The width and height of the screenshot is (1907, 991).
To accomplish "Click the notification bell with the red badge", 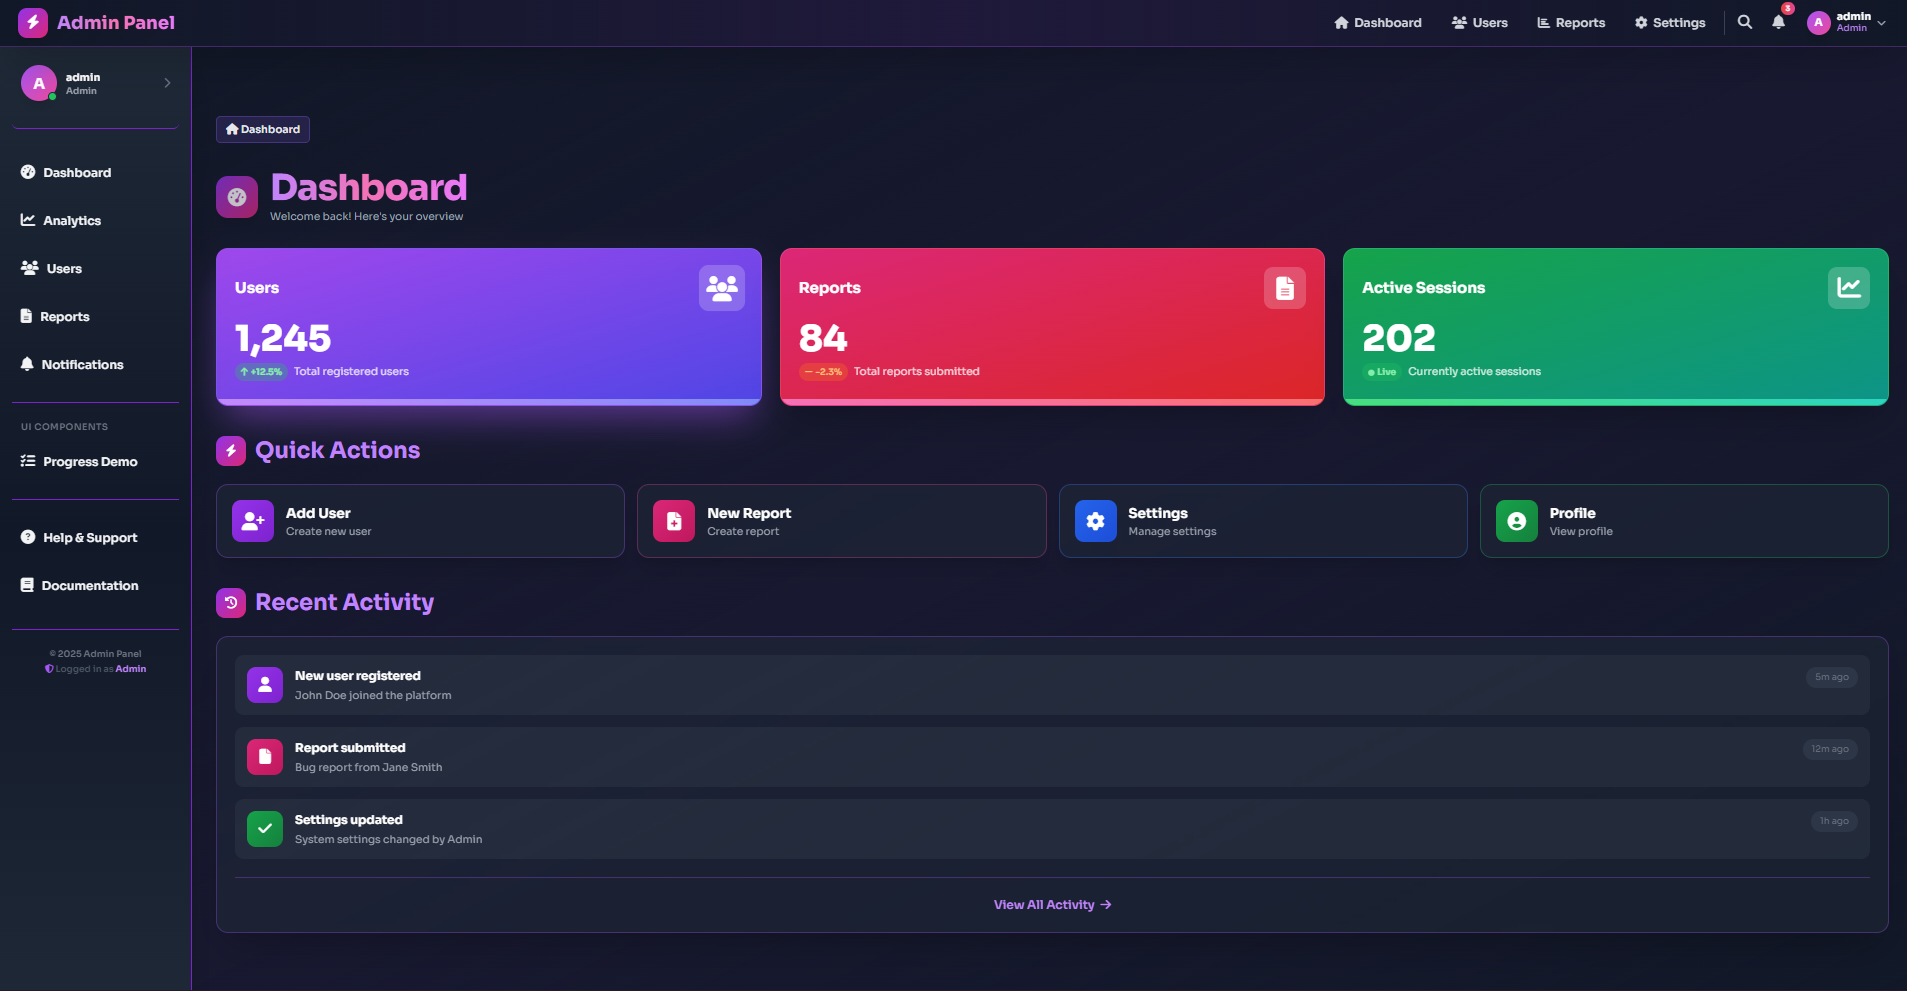I will pos(1779,22).
